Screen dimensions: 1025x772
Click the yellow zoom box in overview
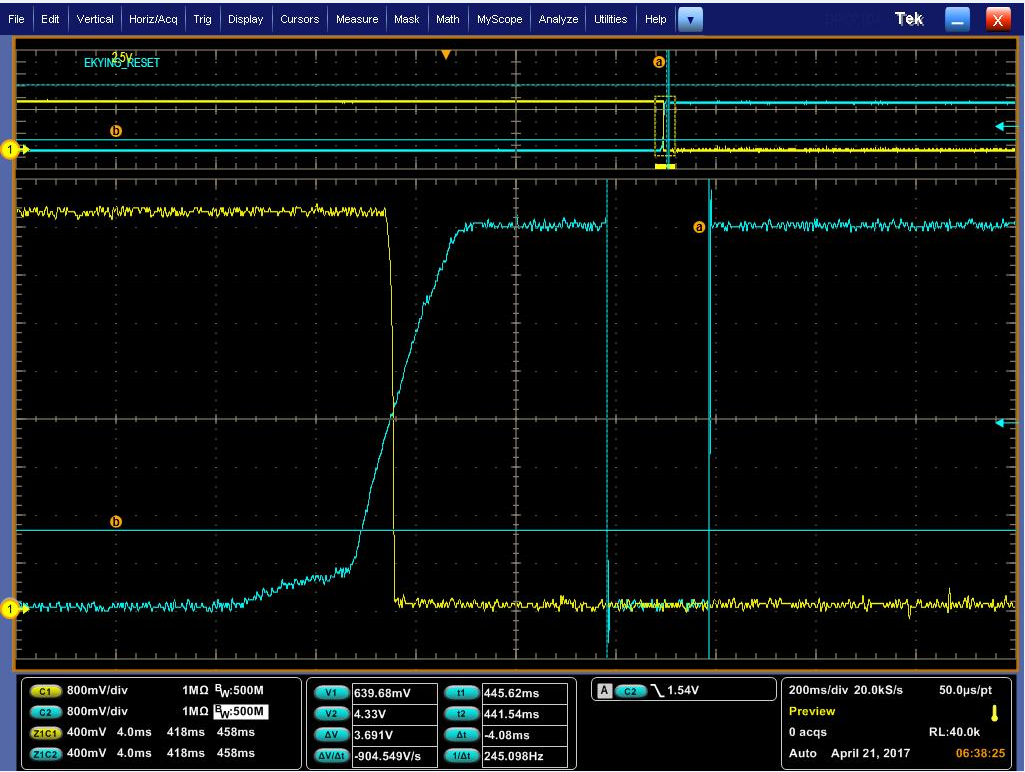coord(665,126)
